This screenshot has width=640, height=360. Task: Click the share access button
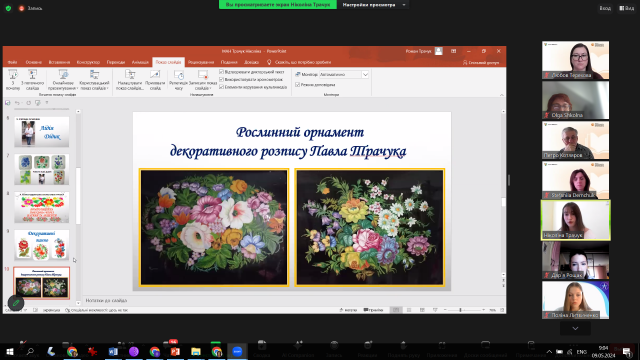[x=481, y=62]
